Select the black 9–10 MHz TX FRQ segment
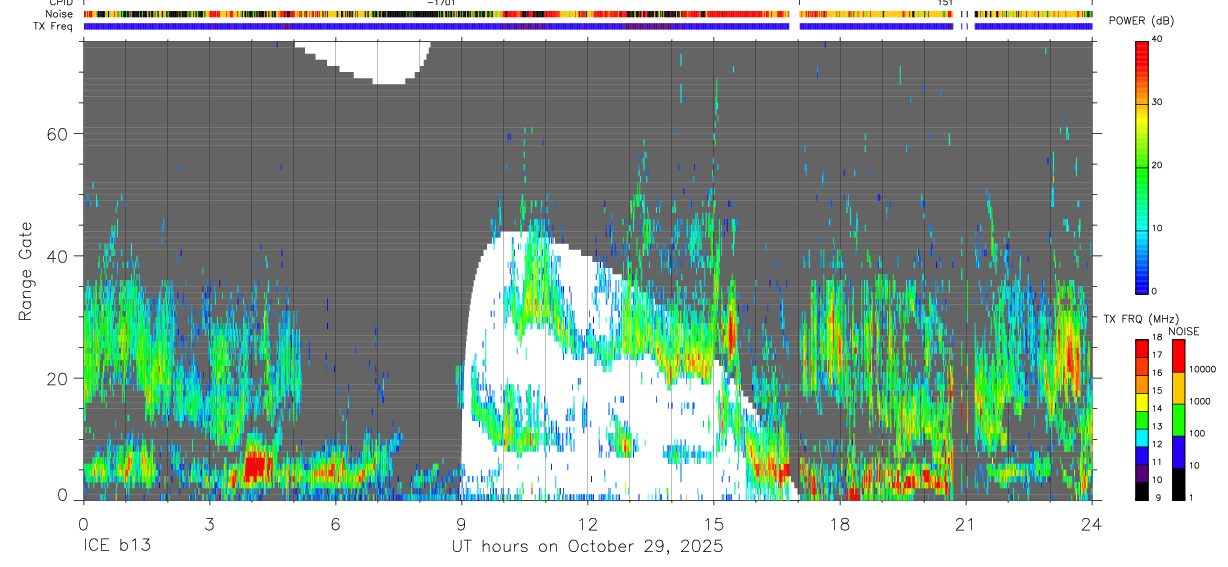Viewport: 1228px width, 567px height. point(1141,492)
